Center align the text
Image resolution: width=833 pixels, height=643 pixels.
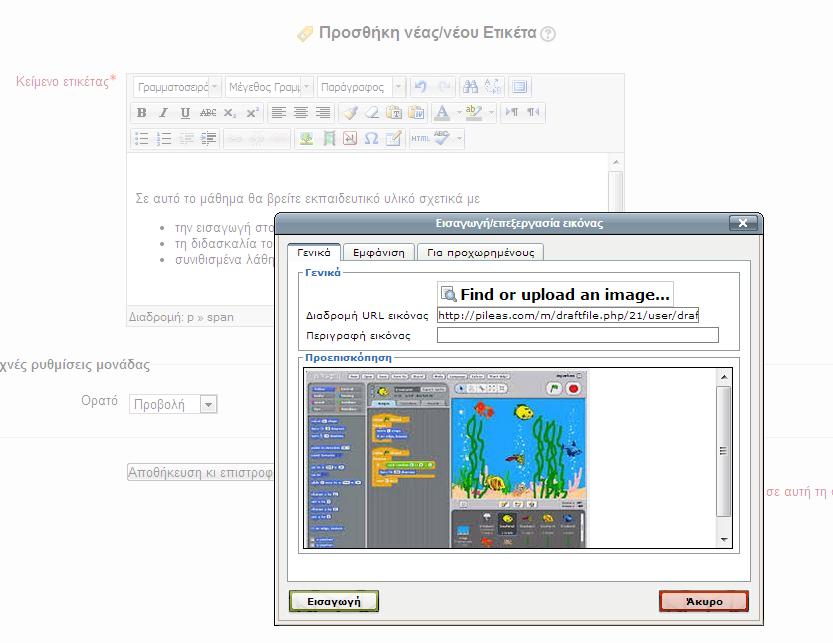point(301,113)
